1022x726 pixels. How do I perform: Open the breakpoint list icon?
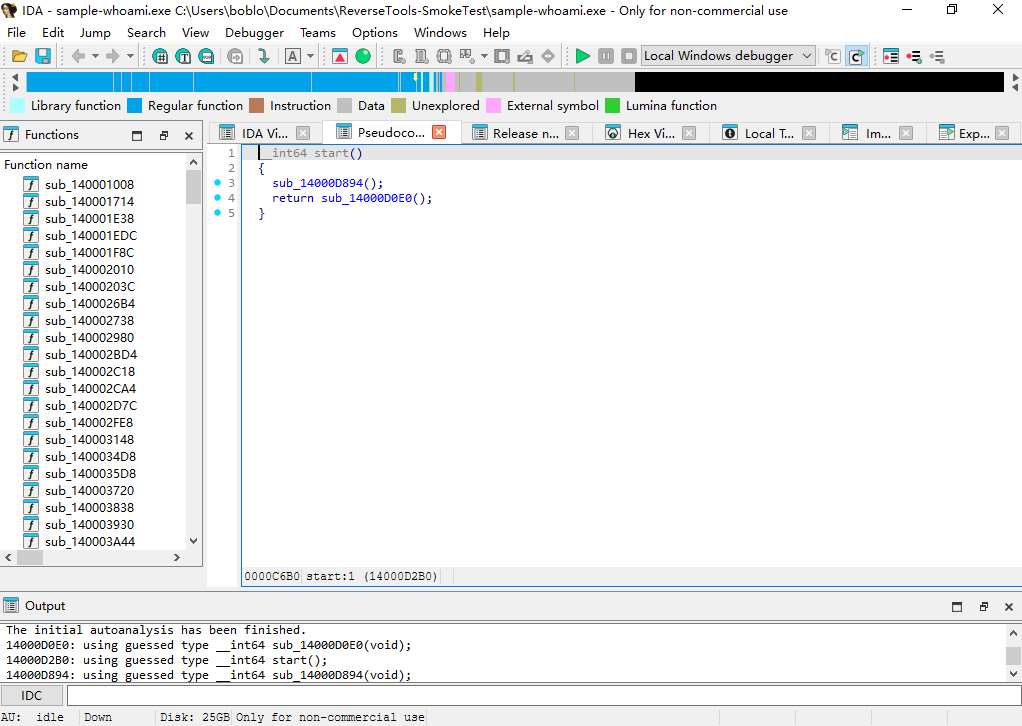[891, 56]
